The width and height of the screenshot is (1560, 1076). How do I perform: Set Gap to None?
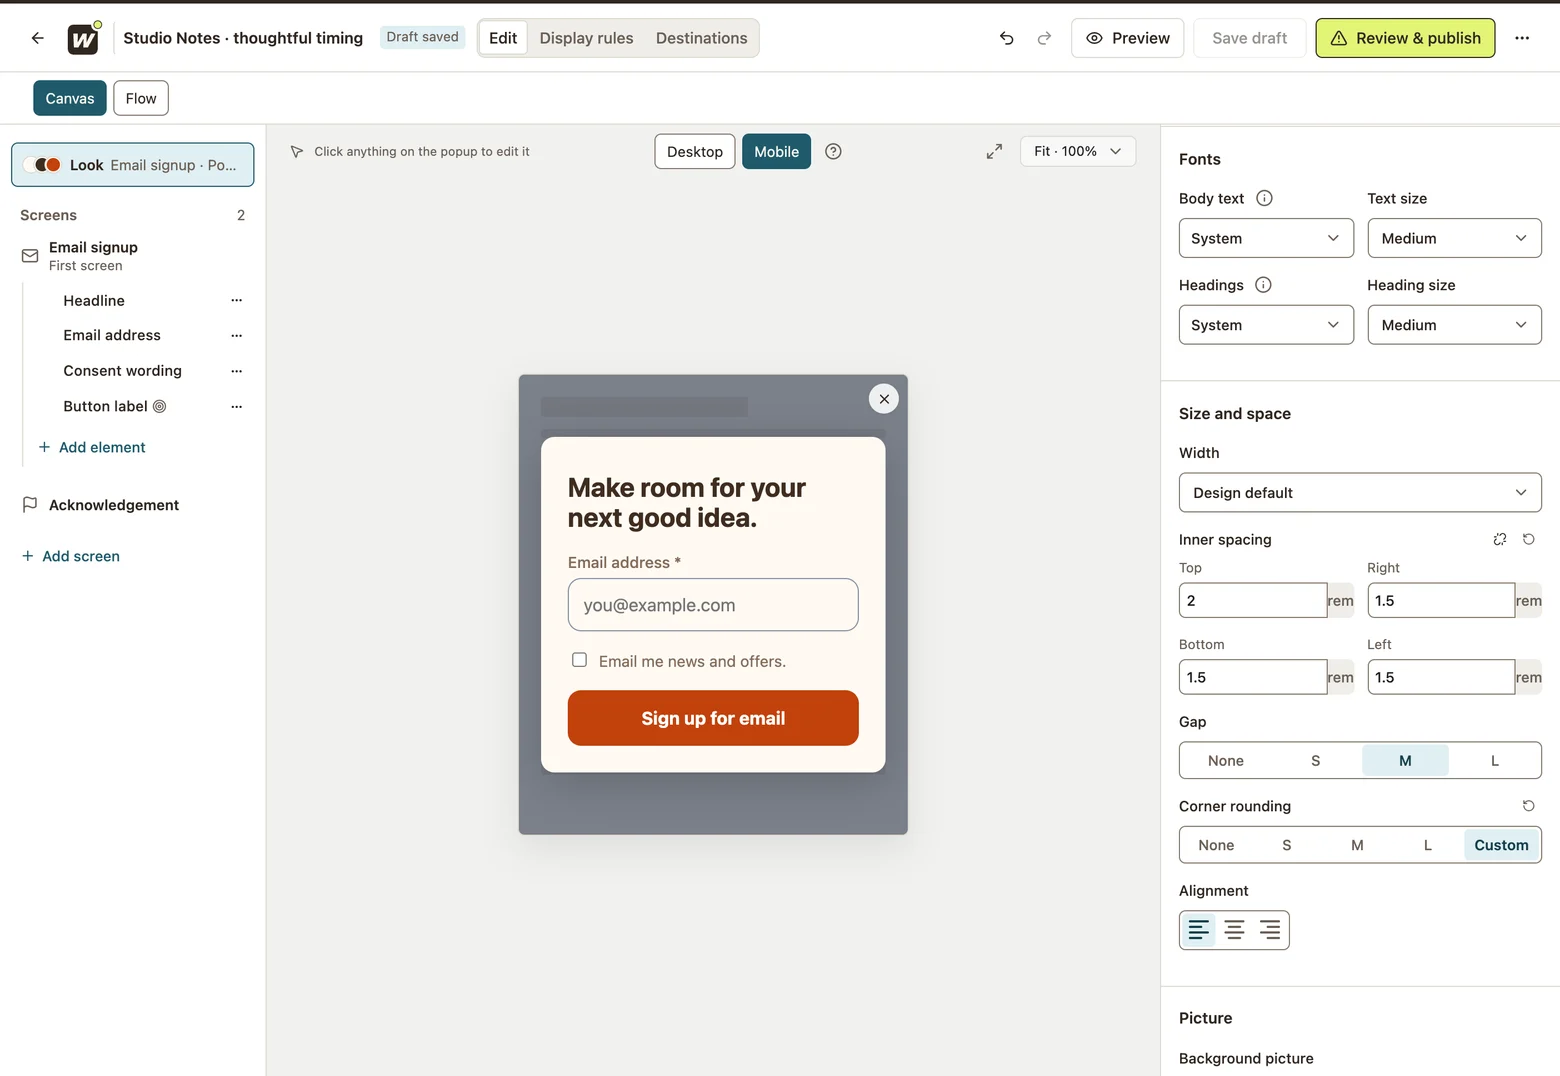pos(1226,761)
